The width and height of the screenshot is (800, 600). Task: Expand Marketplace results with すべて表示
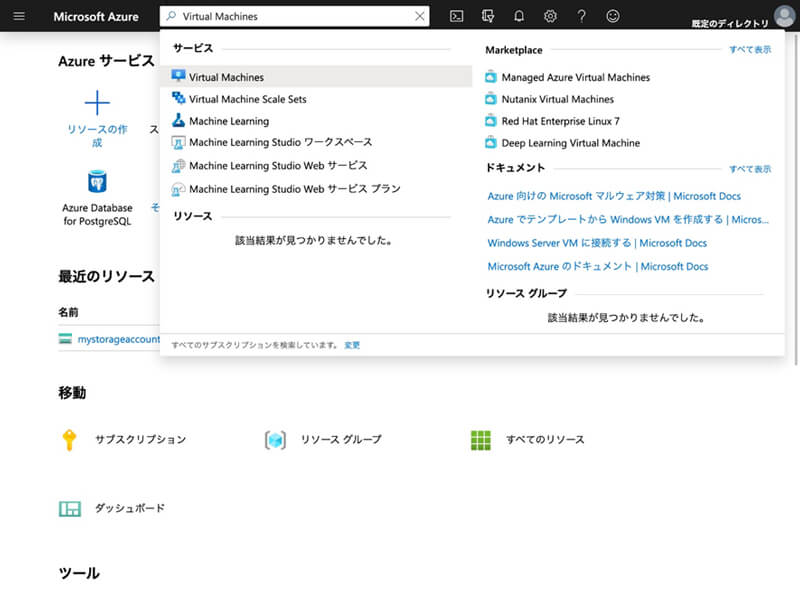point(750,49)
